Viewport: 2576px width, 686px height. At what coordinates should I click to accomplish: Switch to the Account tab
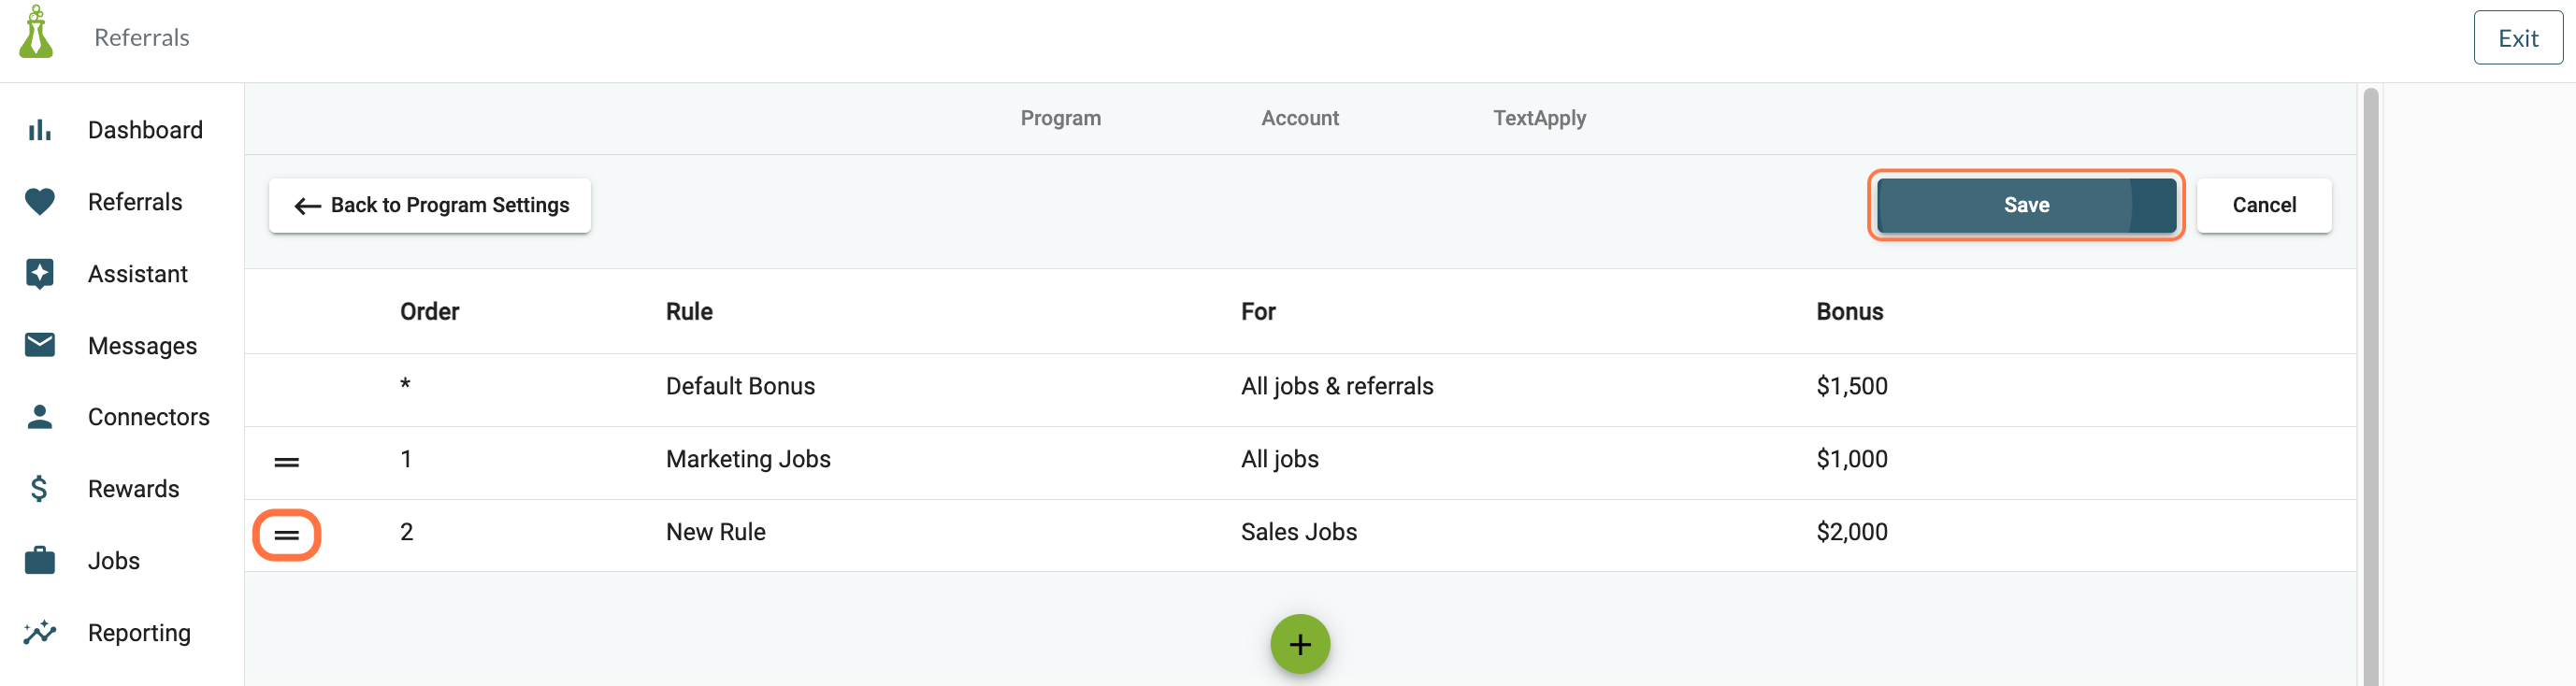(1299, 118)
